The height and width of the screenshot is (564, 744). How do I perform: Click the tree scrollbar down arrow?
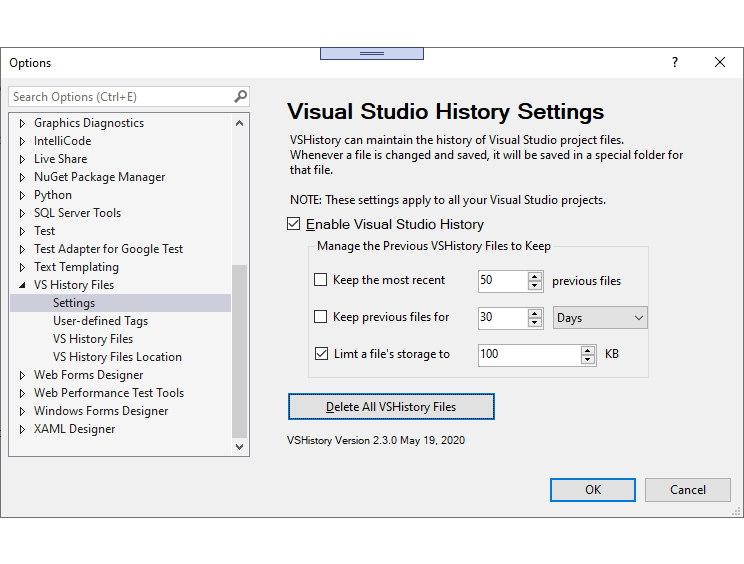click(x=240, y=446)
